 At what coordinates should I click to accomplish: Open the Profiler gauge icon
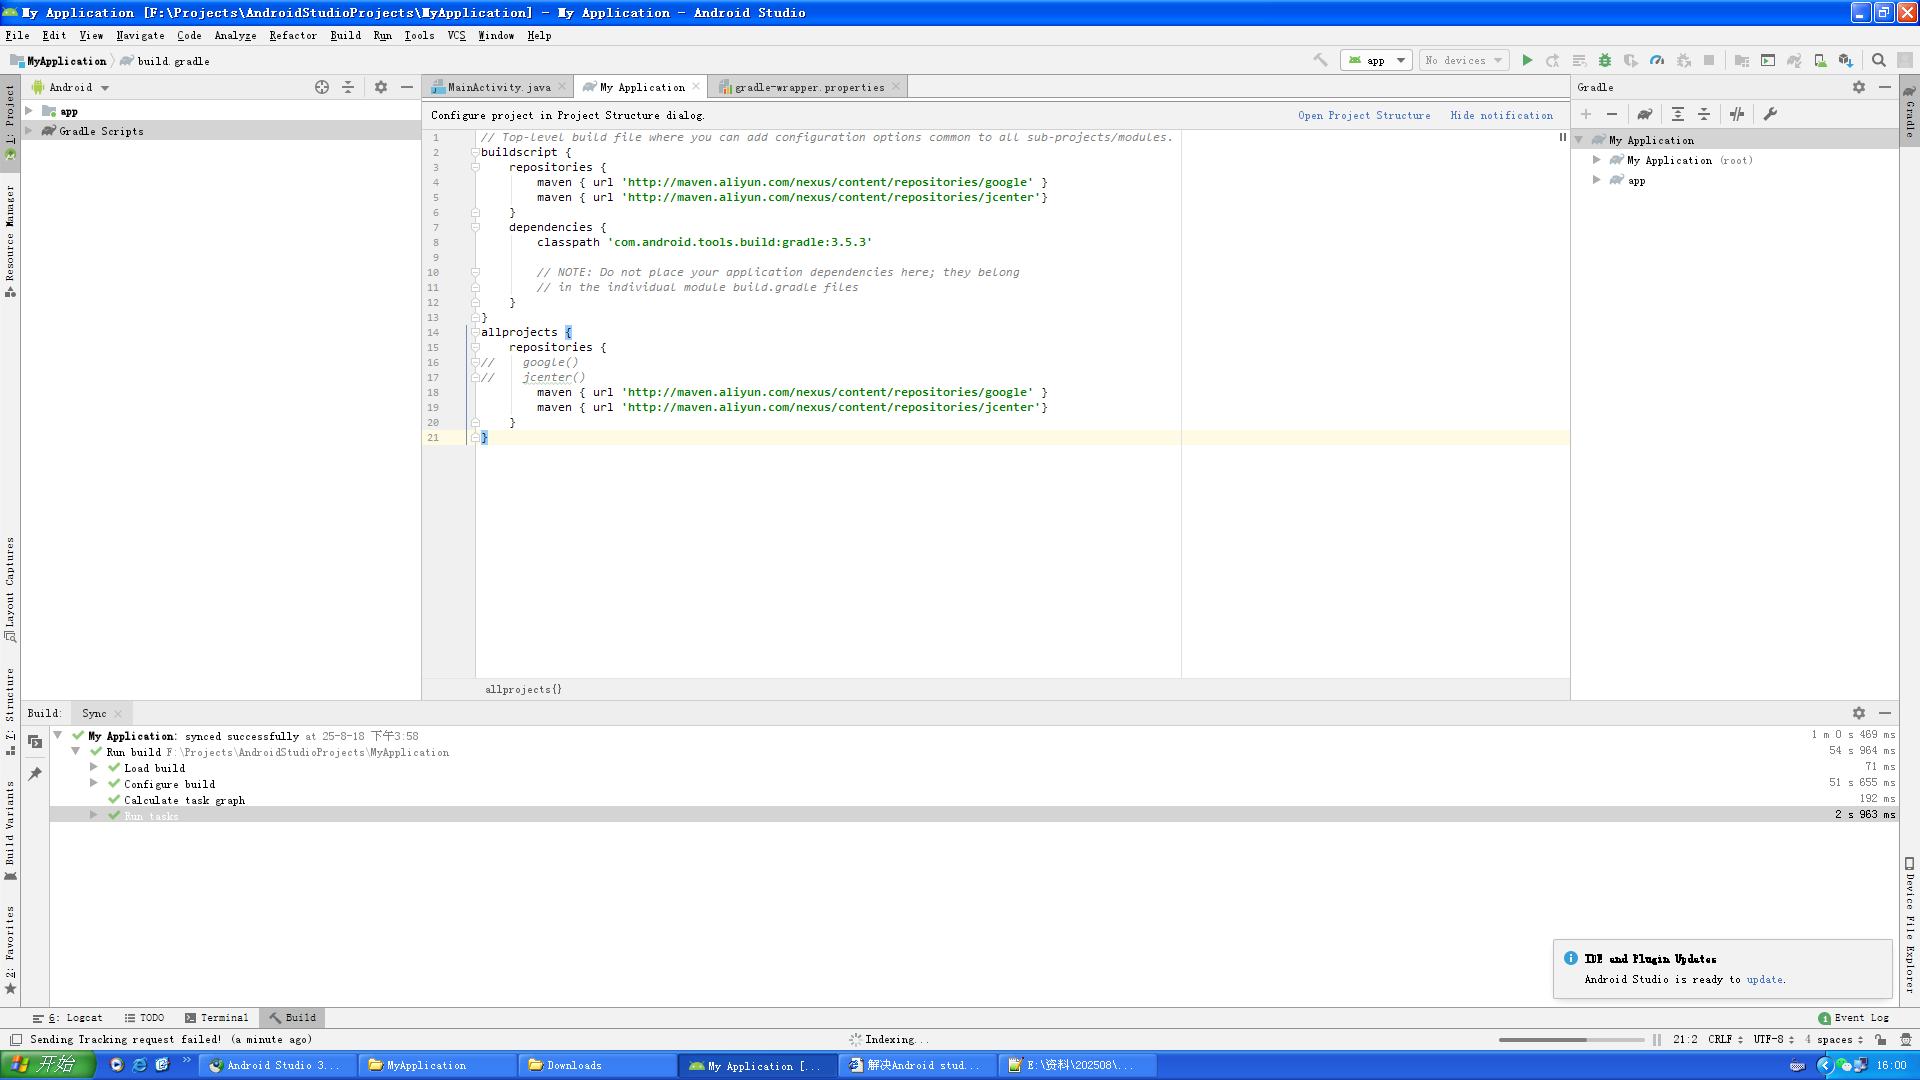click(1657, 60)
